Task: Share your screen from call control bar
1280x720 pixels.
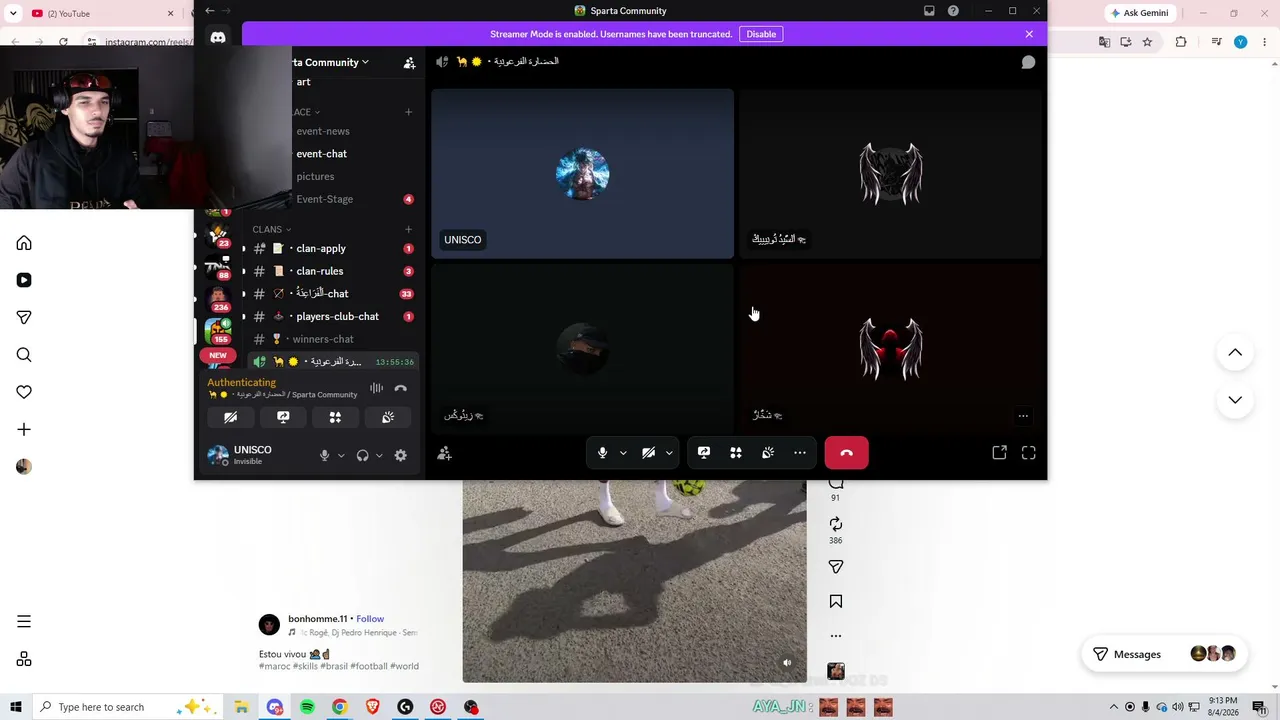Action: [704, 453]
